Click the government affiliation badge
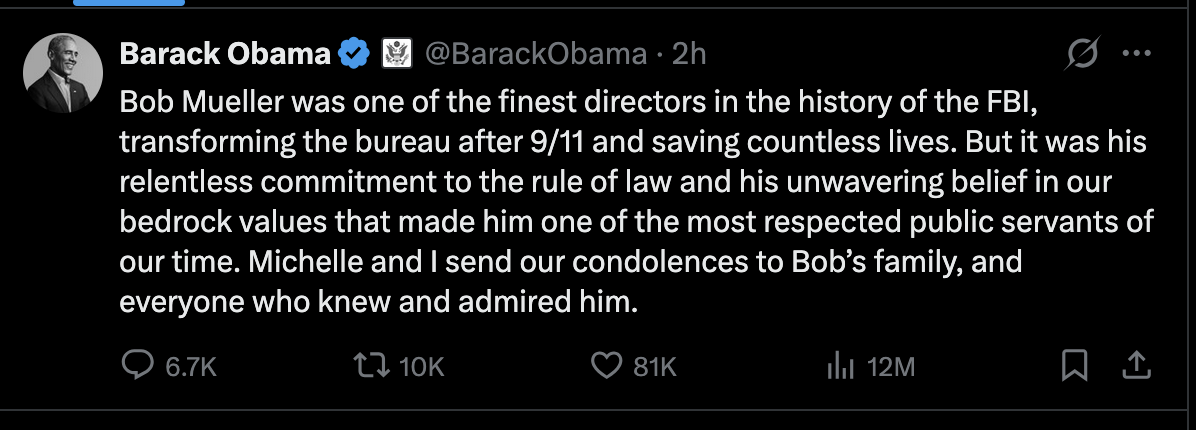This screenshot has height=430, width=1196. (397, 54)
